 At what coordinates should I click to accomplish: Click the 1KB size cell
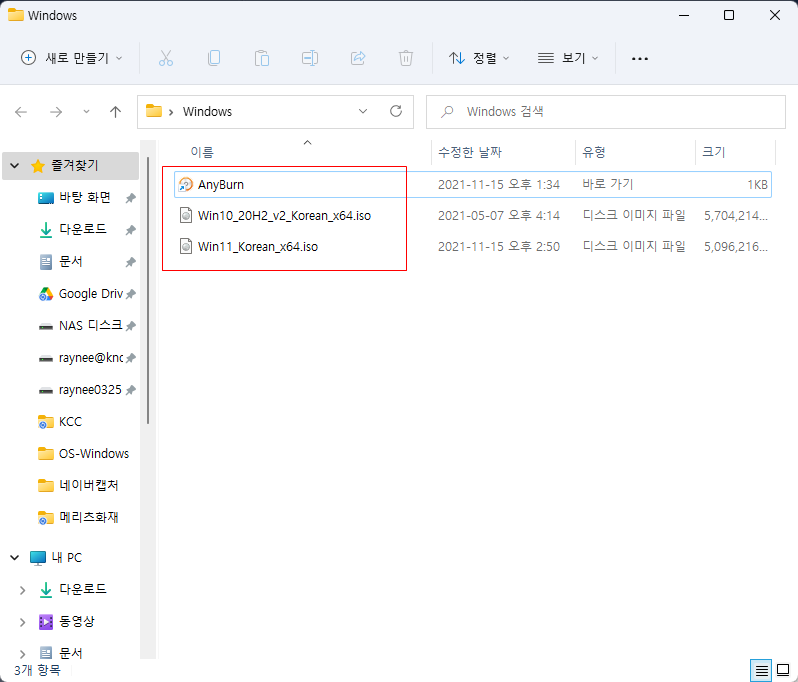click(x=757, y=184)
